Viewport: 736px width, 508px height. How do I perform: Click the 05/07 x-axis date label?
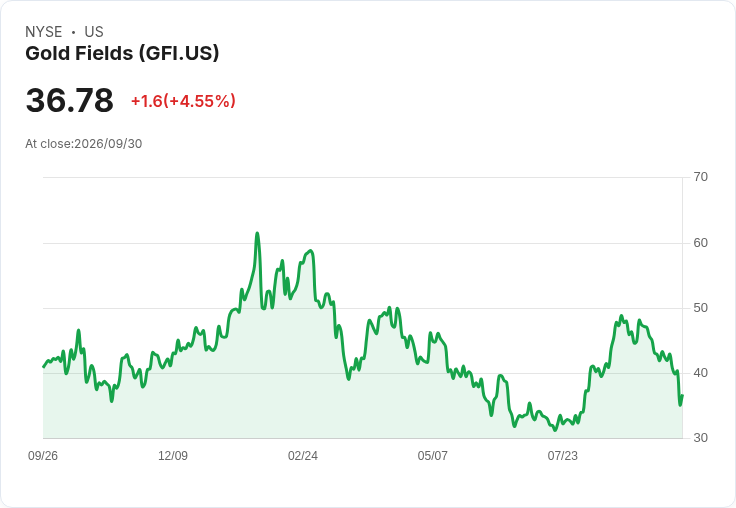point(432,455)
